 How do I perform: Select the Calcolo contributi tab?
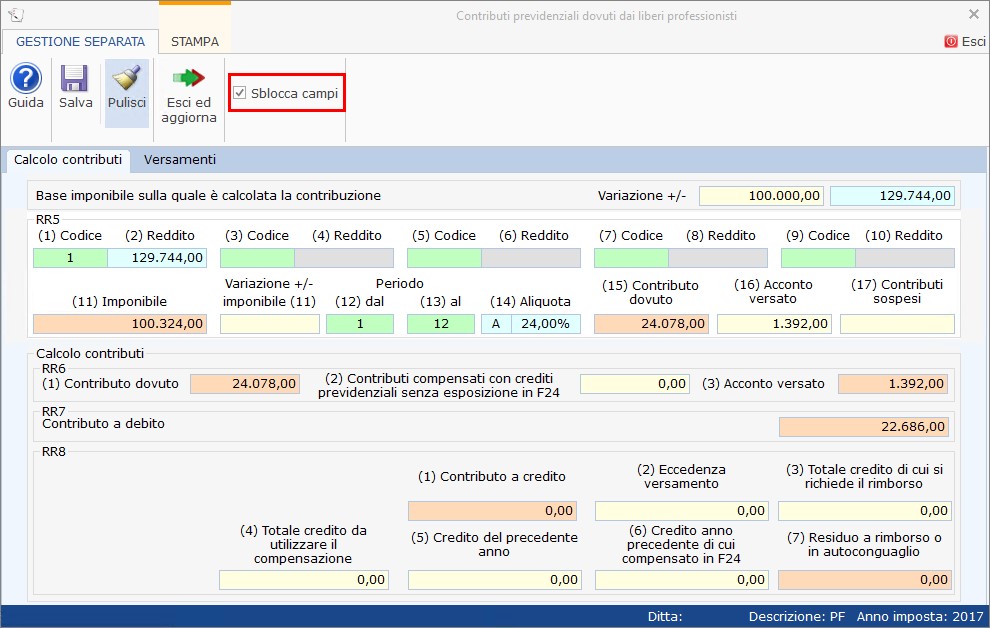pyautogui.click(x=68, y=160)
